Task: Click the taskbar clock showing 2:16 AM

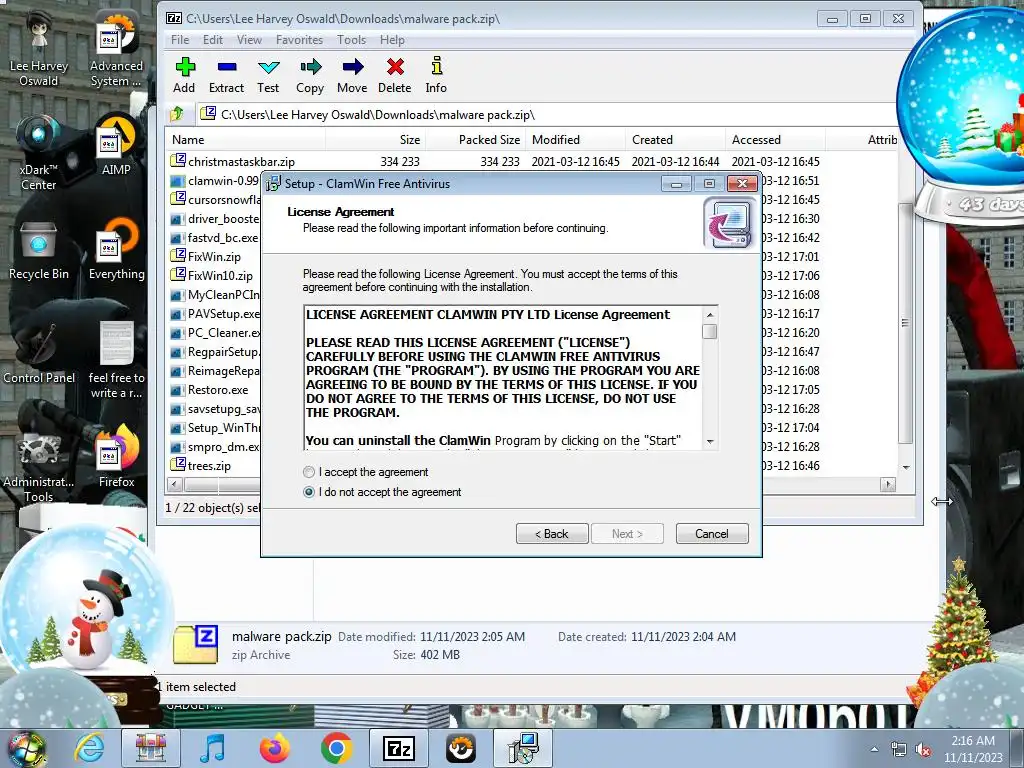Action: 973,749
